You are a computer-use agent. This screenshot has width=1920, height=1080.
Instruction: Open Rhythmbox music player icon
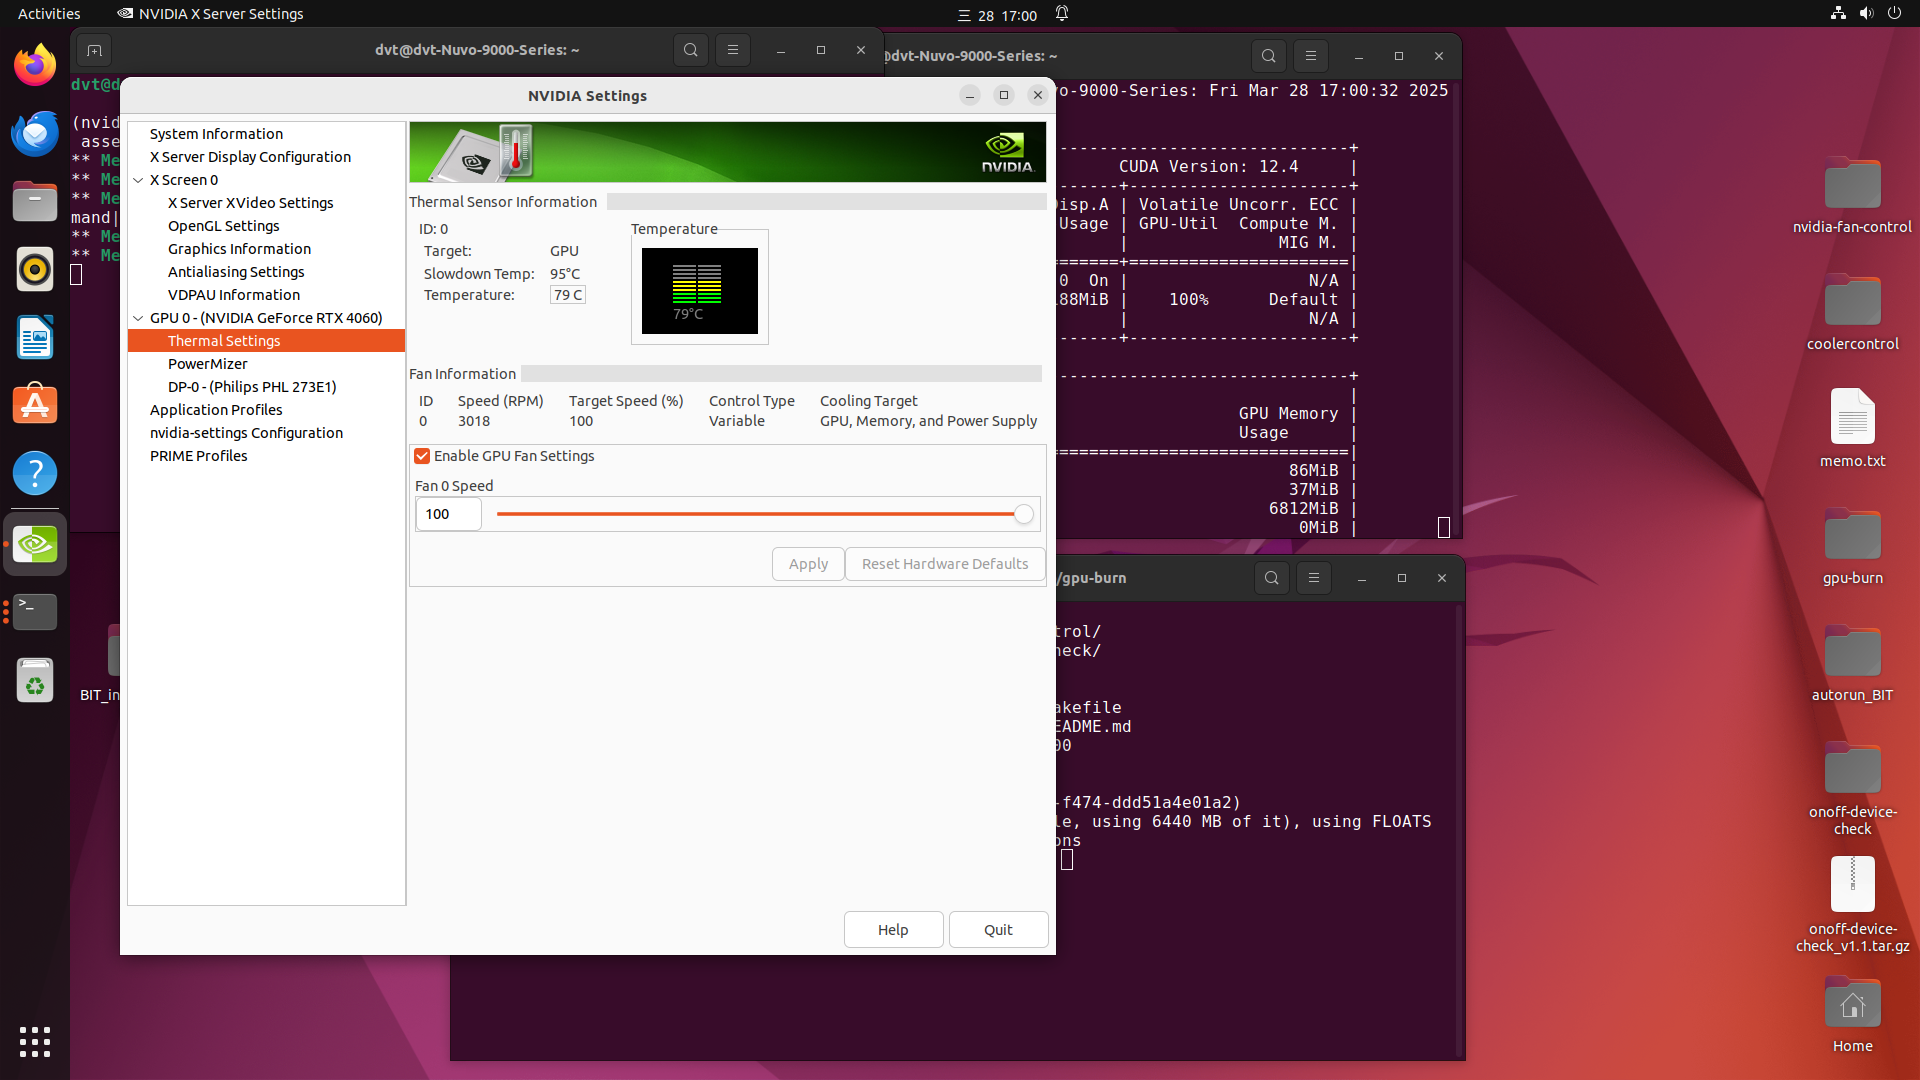[35, 269]
